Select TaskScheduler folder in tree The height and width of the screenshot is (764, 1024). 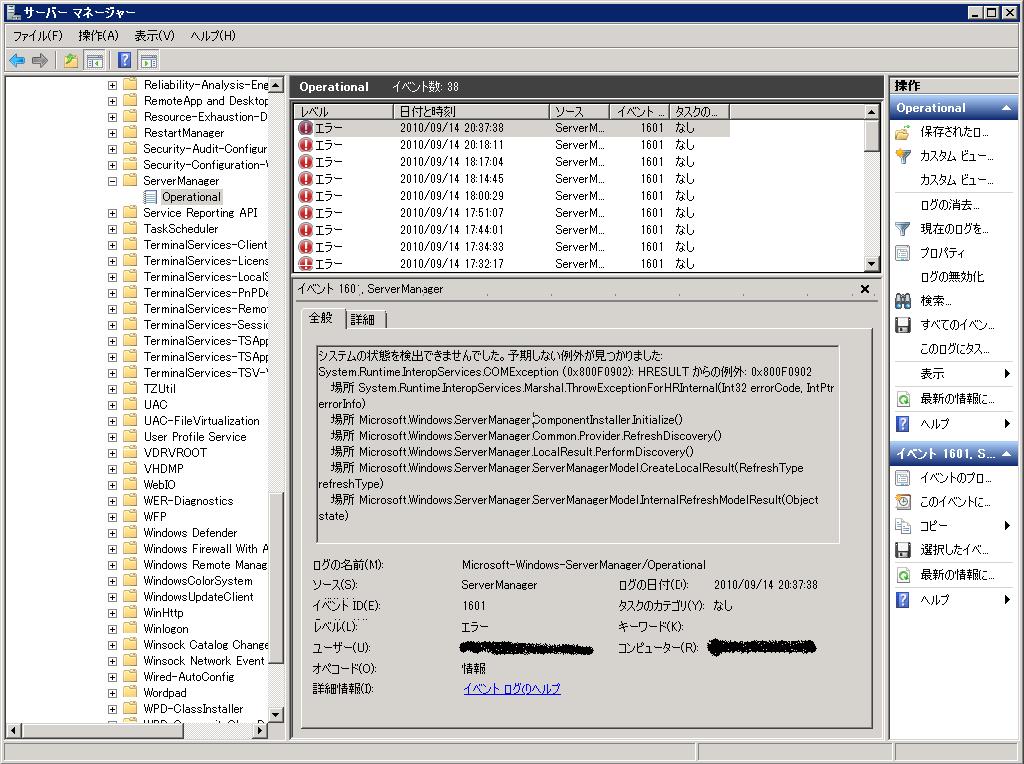tap(181, 229)
